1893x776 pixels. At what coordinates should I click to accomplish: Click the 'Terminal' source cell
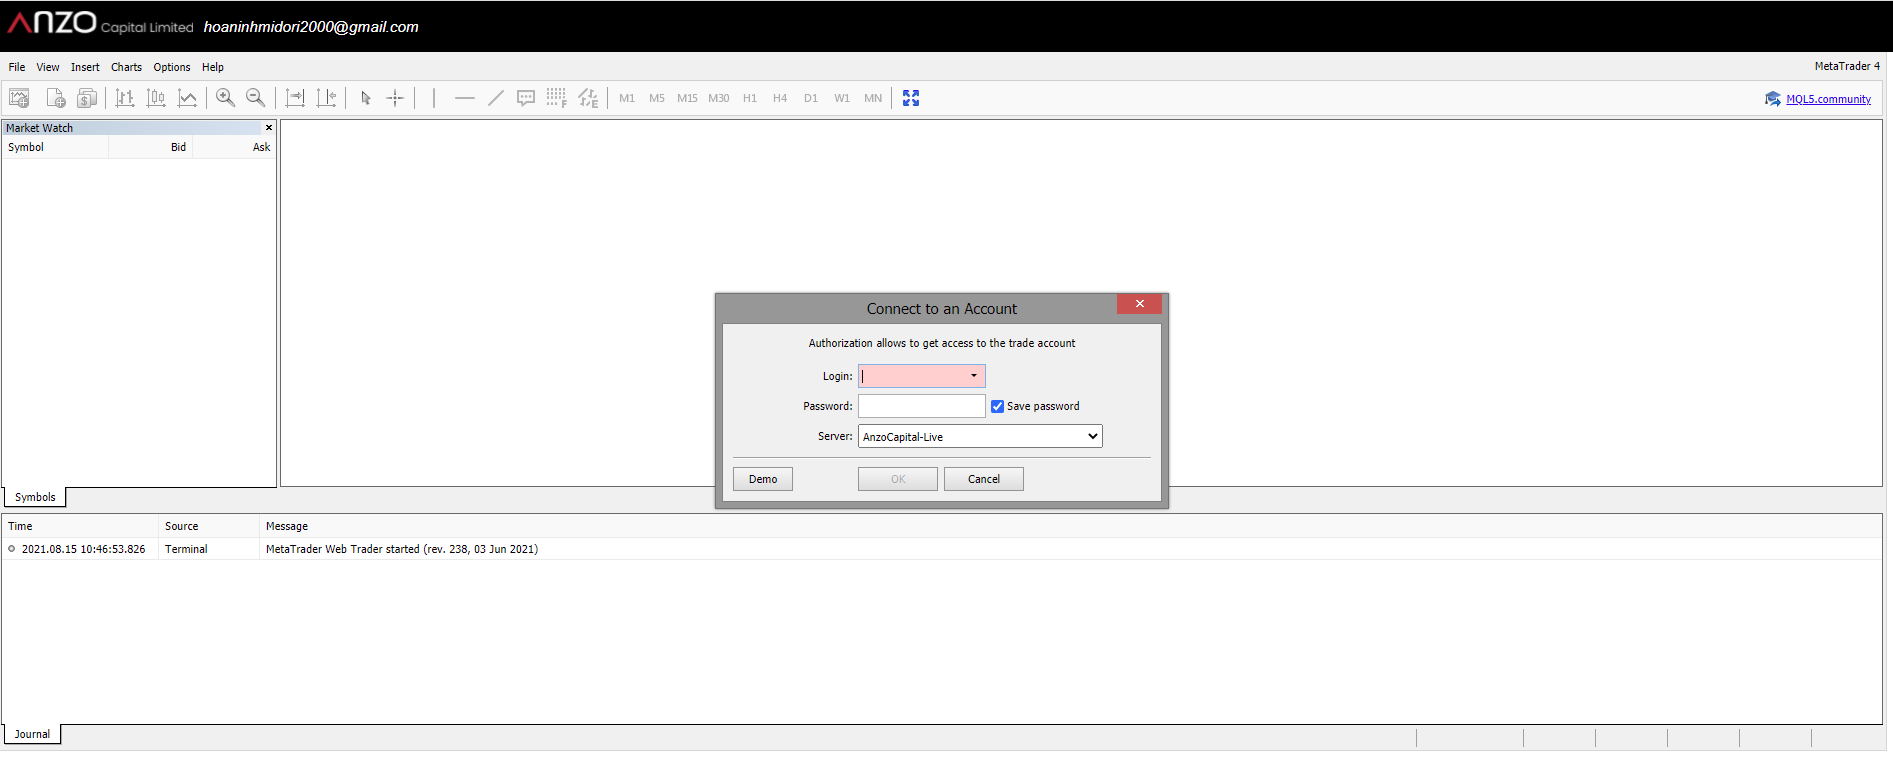click(186, 549)
